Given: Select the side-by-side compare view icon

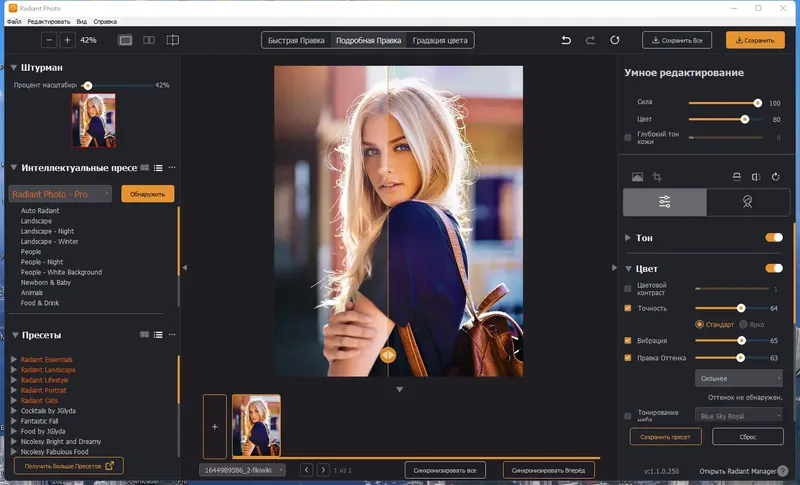Looking at the screenshot, I should (x=149, y=40).
